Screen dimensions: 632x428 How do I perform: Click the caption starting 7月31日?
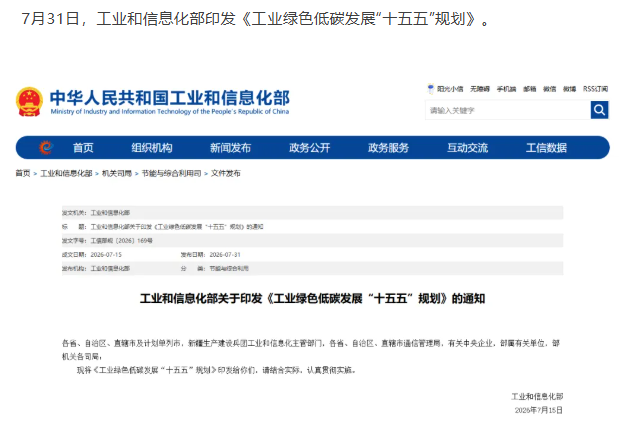click(256, 19)
